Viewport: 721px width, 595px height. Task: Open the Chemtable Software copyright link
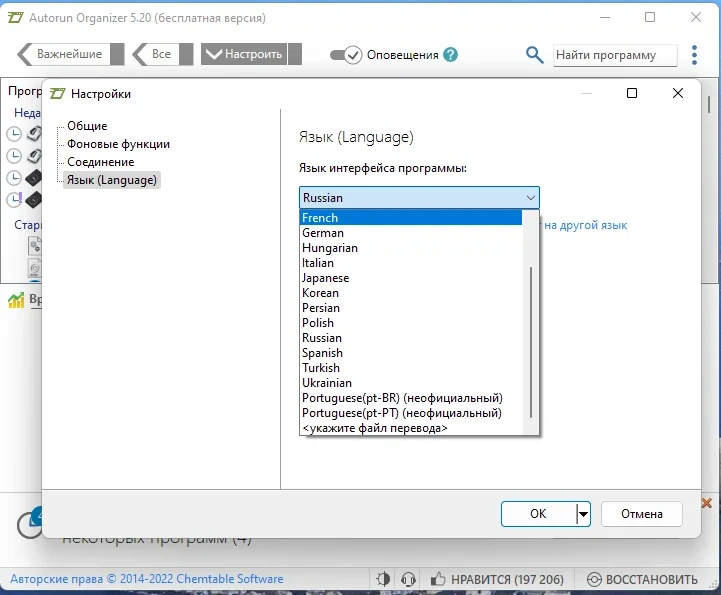147,579
